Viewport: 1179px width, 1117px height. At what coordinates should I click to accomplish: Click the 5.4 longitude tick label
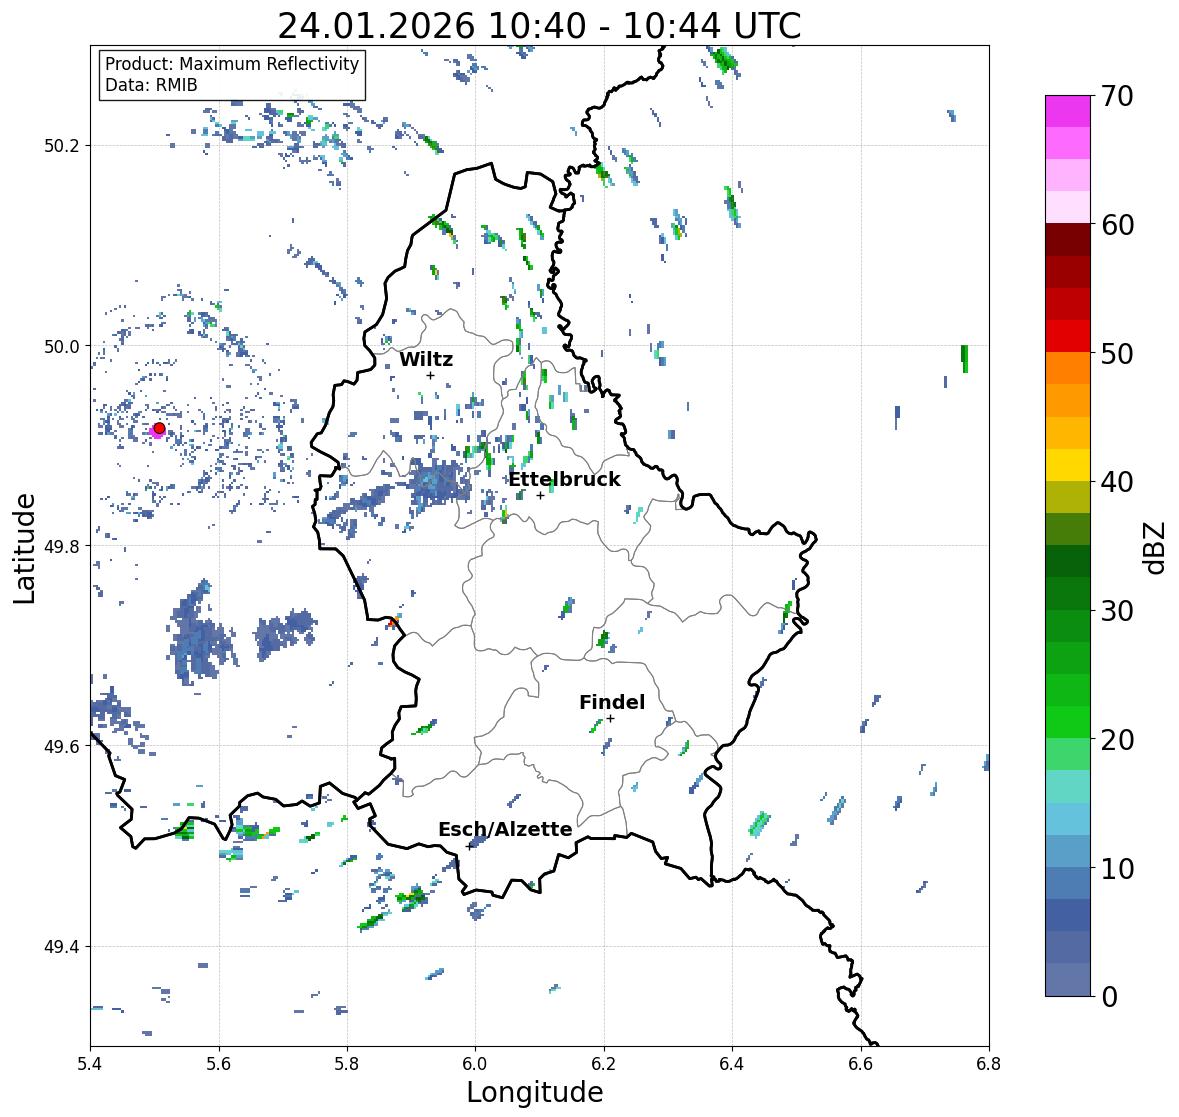[90, 1064]
